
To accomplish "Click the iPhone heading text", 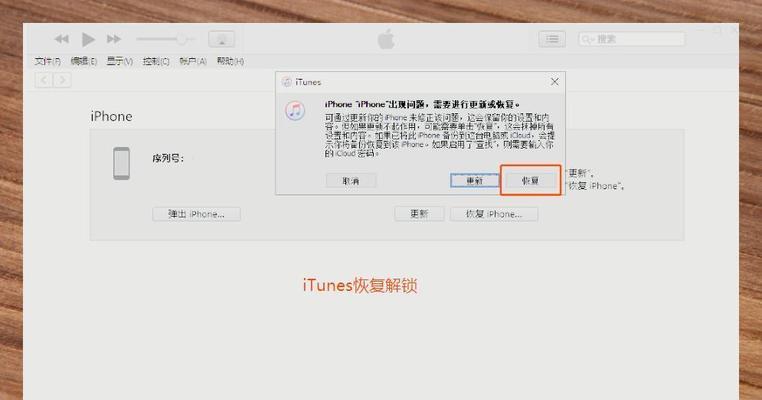I will [111, 117].
